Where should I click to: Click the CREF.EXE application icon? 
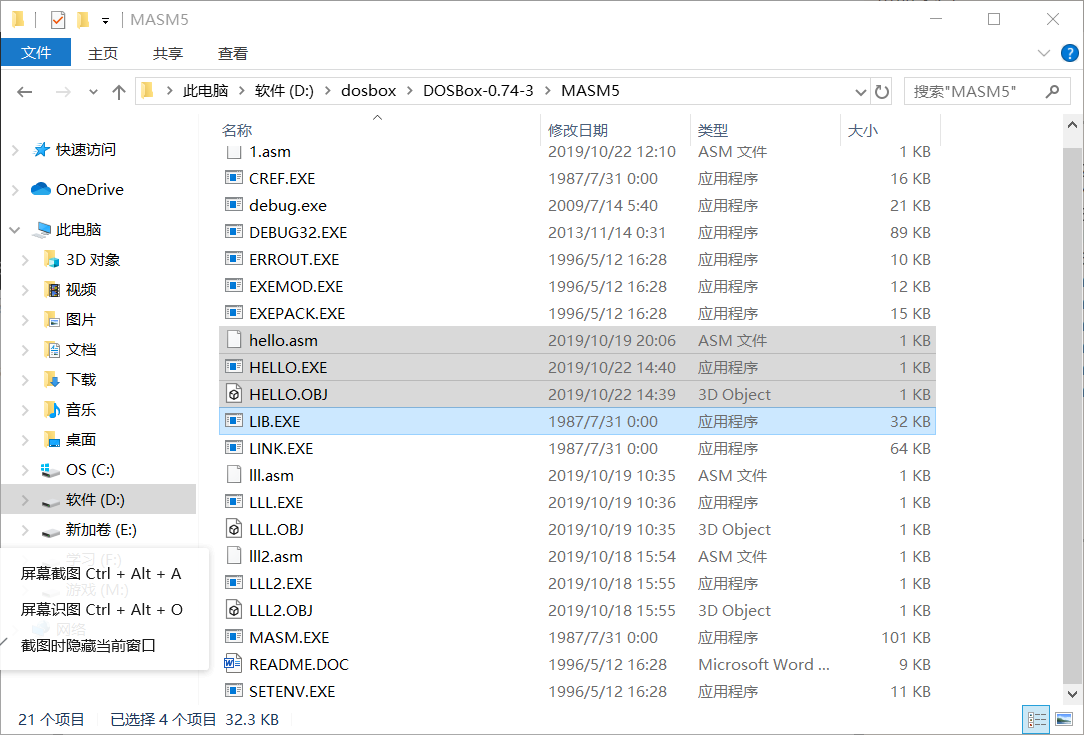pyautogui.click(x=234, y=178)
